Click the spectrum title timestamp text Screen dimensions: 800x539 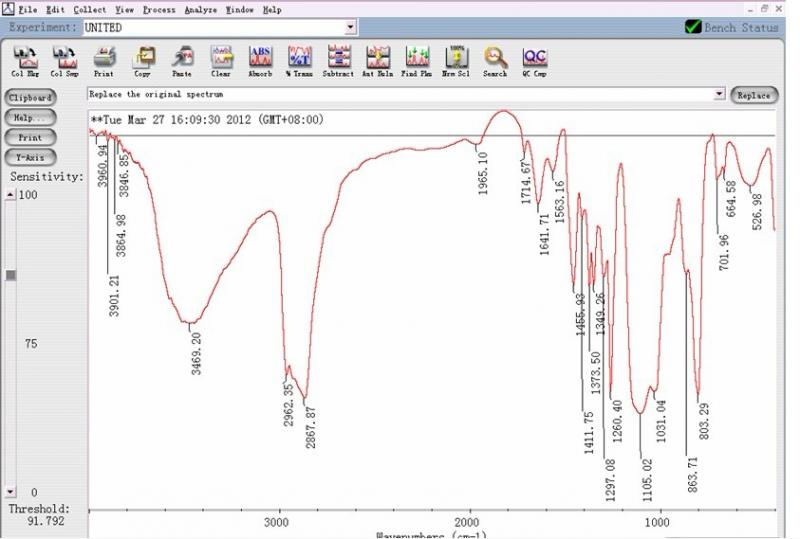[x=207, y=120]
